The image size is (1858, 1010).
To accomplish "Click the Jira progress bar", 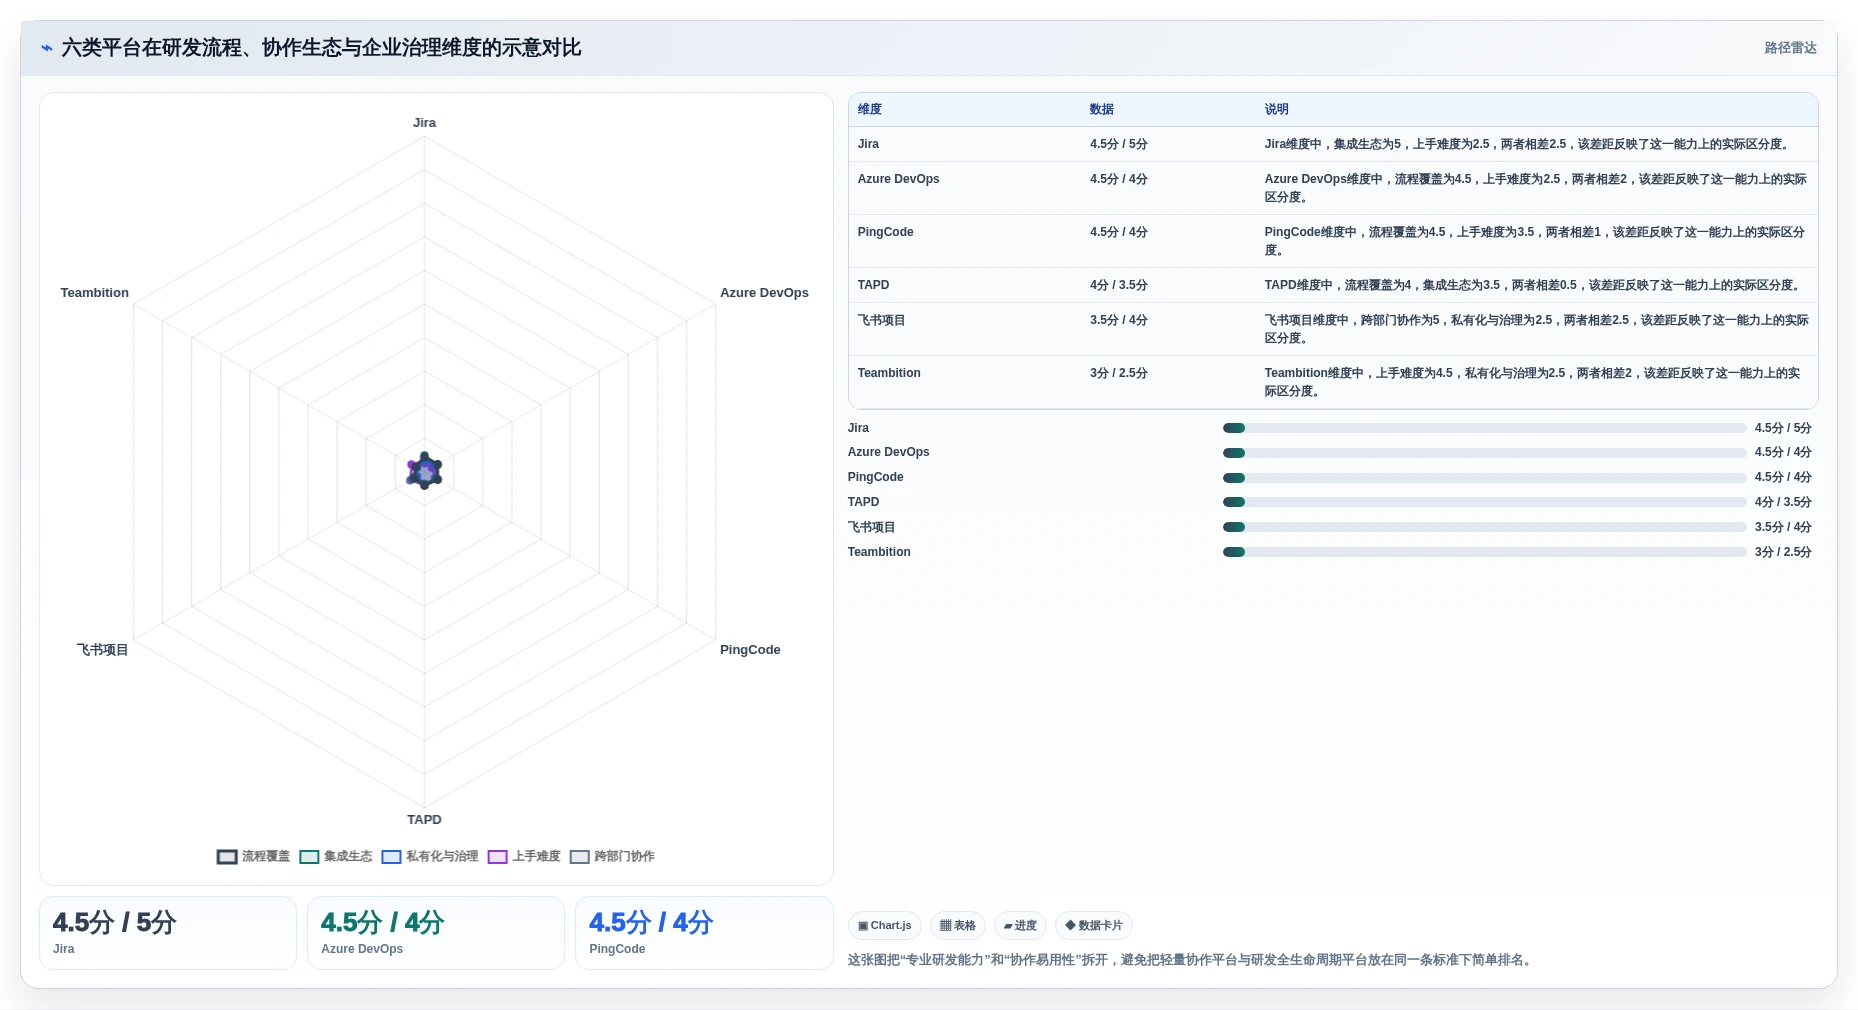I will point(1484,428).
